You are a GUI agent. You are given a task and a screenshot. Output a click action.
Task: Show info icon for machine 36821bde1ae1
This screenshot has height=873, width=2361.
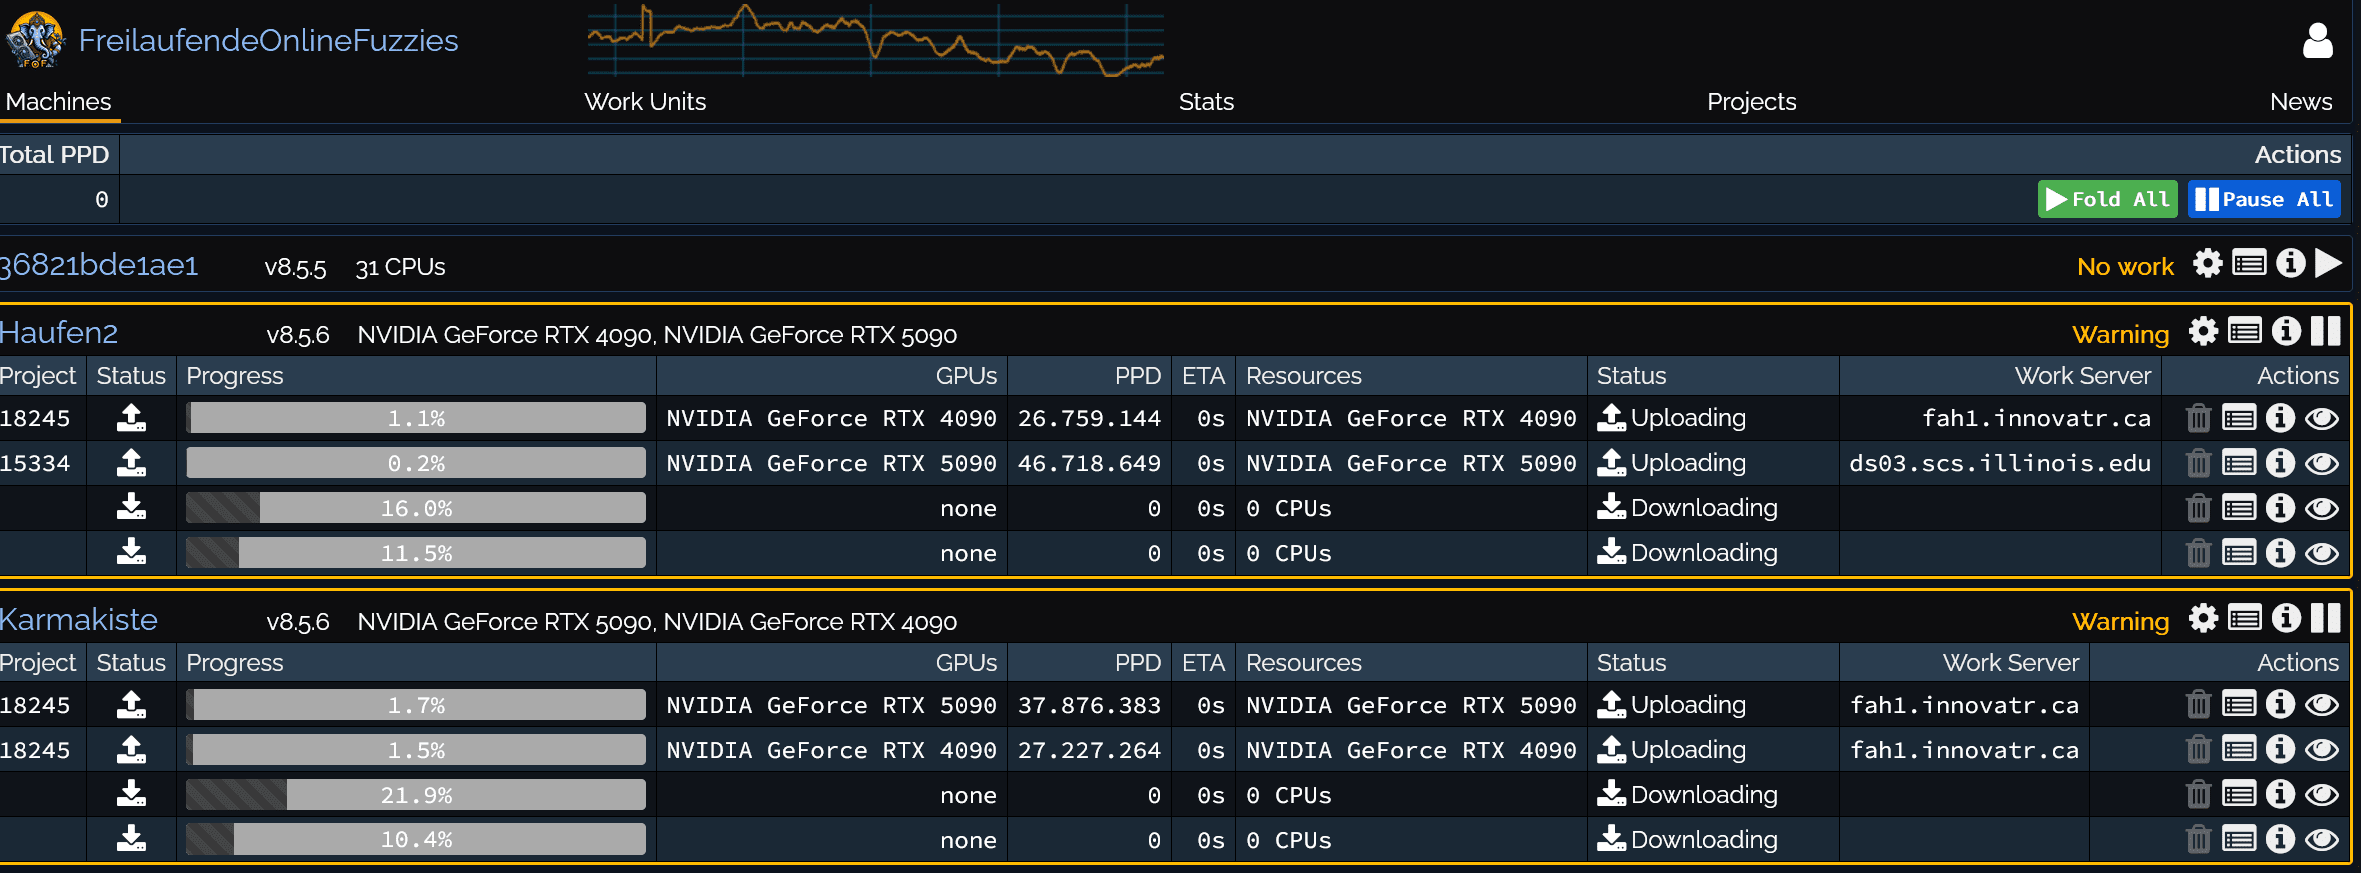coord(2291,263)
